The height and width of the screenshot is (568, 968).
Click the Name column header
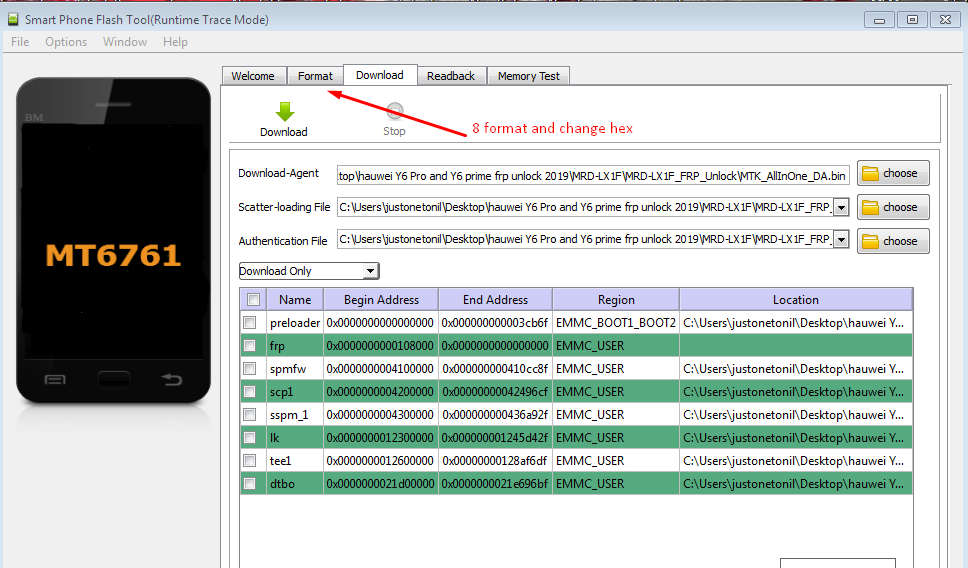coord(295,300)
